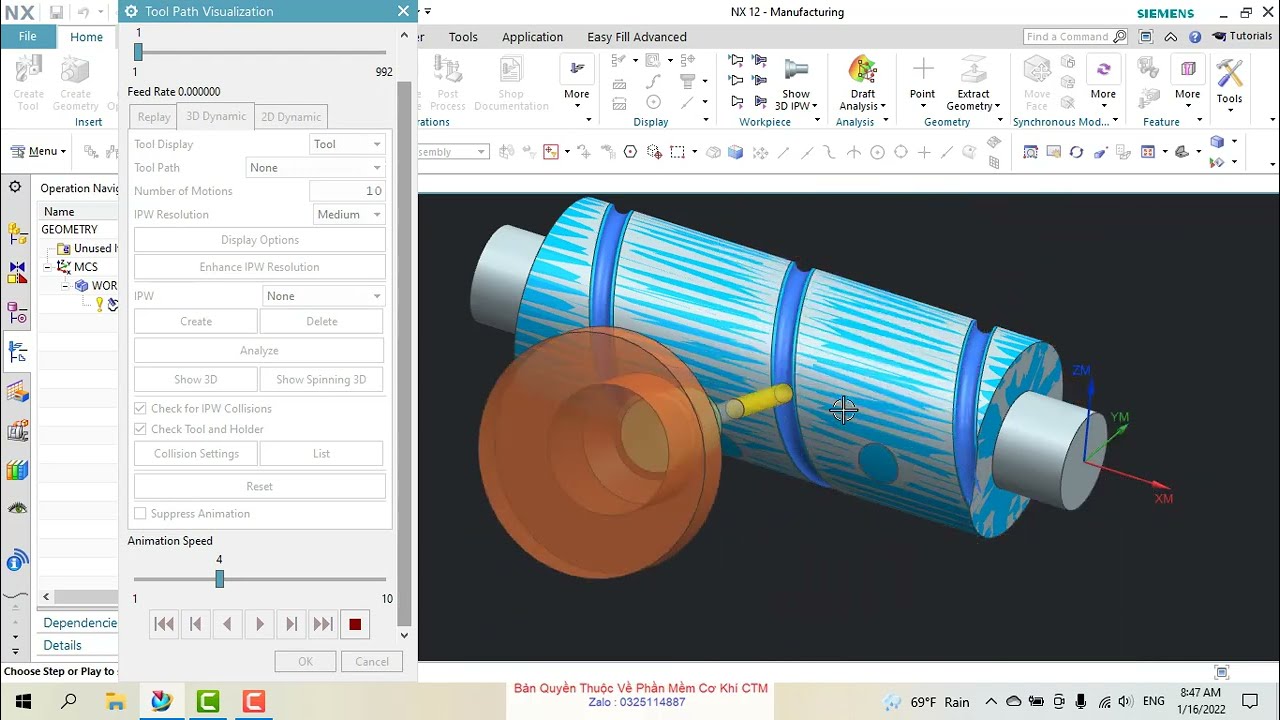Click the Draft Analysis icon
Screen dimensions: 1280x720
[x=862, y=72]
